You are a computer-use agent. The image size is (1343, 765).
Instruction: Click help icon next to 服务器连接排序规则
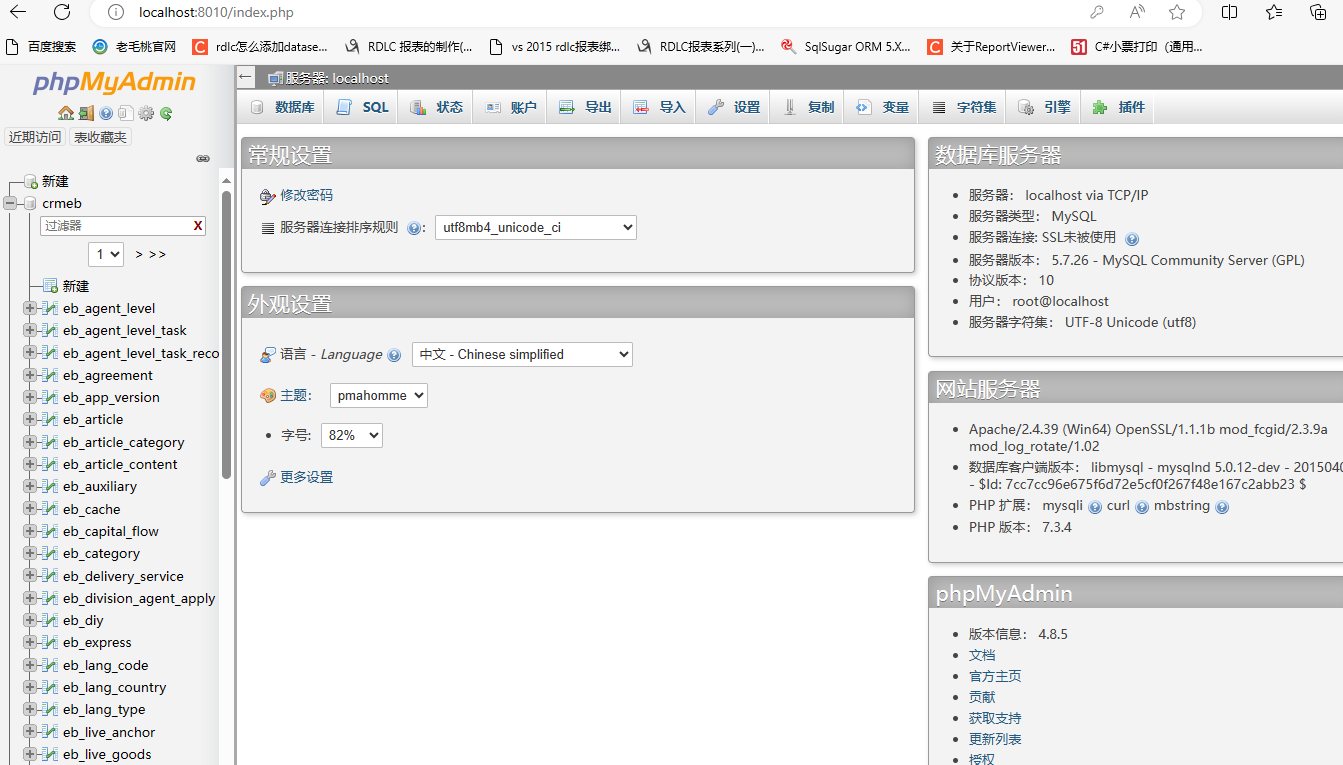tap(415, 228)
